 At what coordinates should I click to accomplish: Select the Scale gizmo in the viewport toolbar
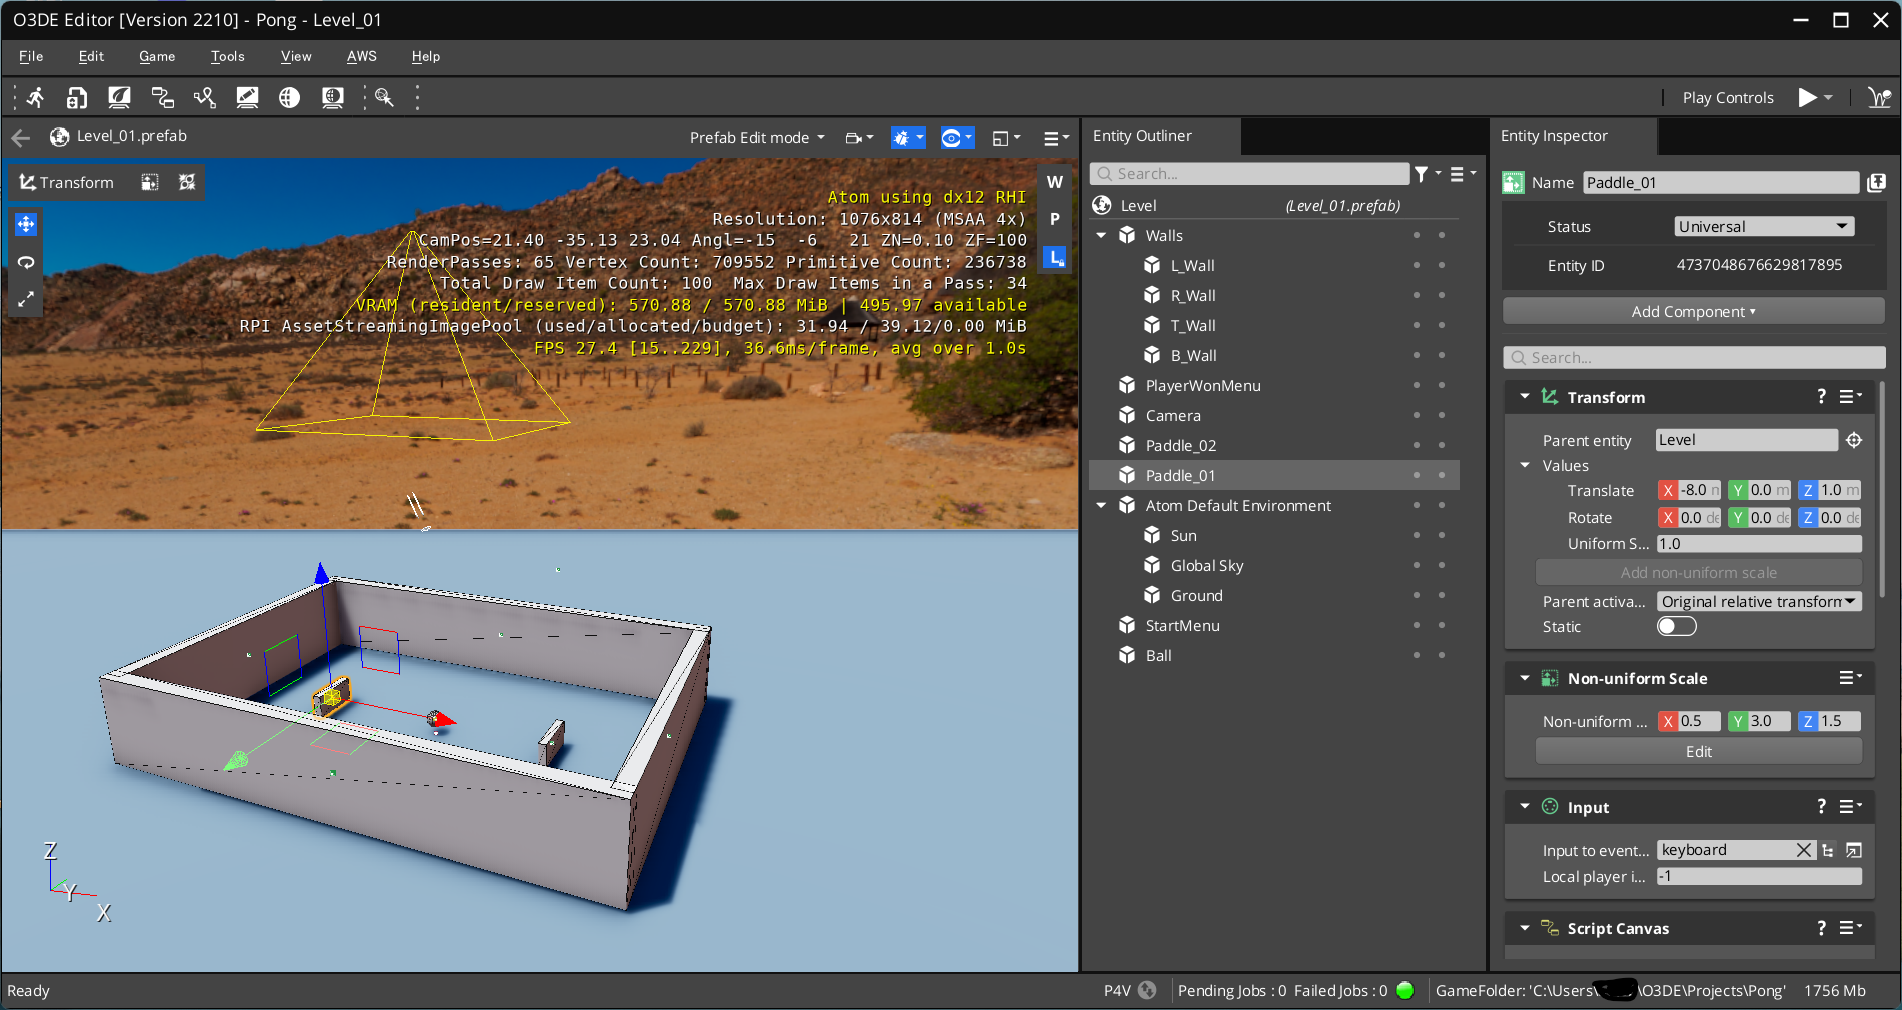[25, 299]
